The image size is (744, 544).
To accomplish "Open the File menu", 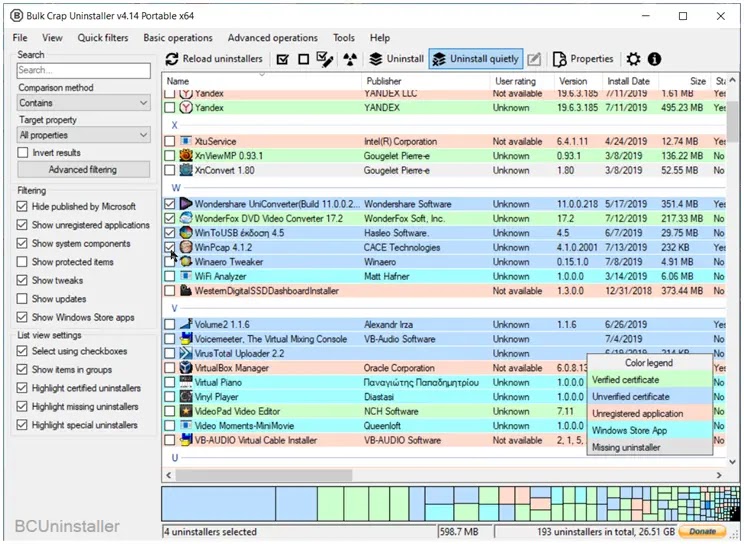I will (20, 38).
